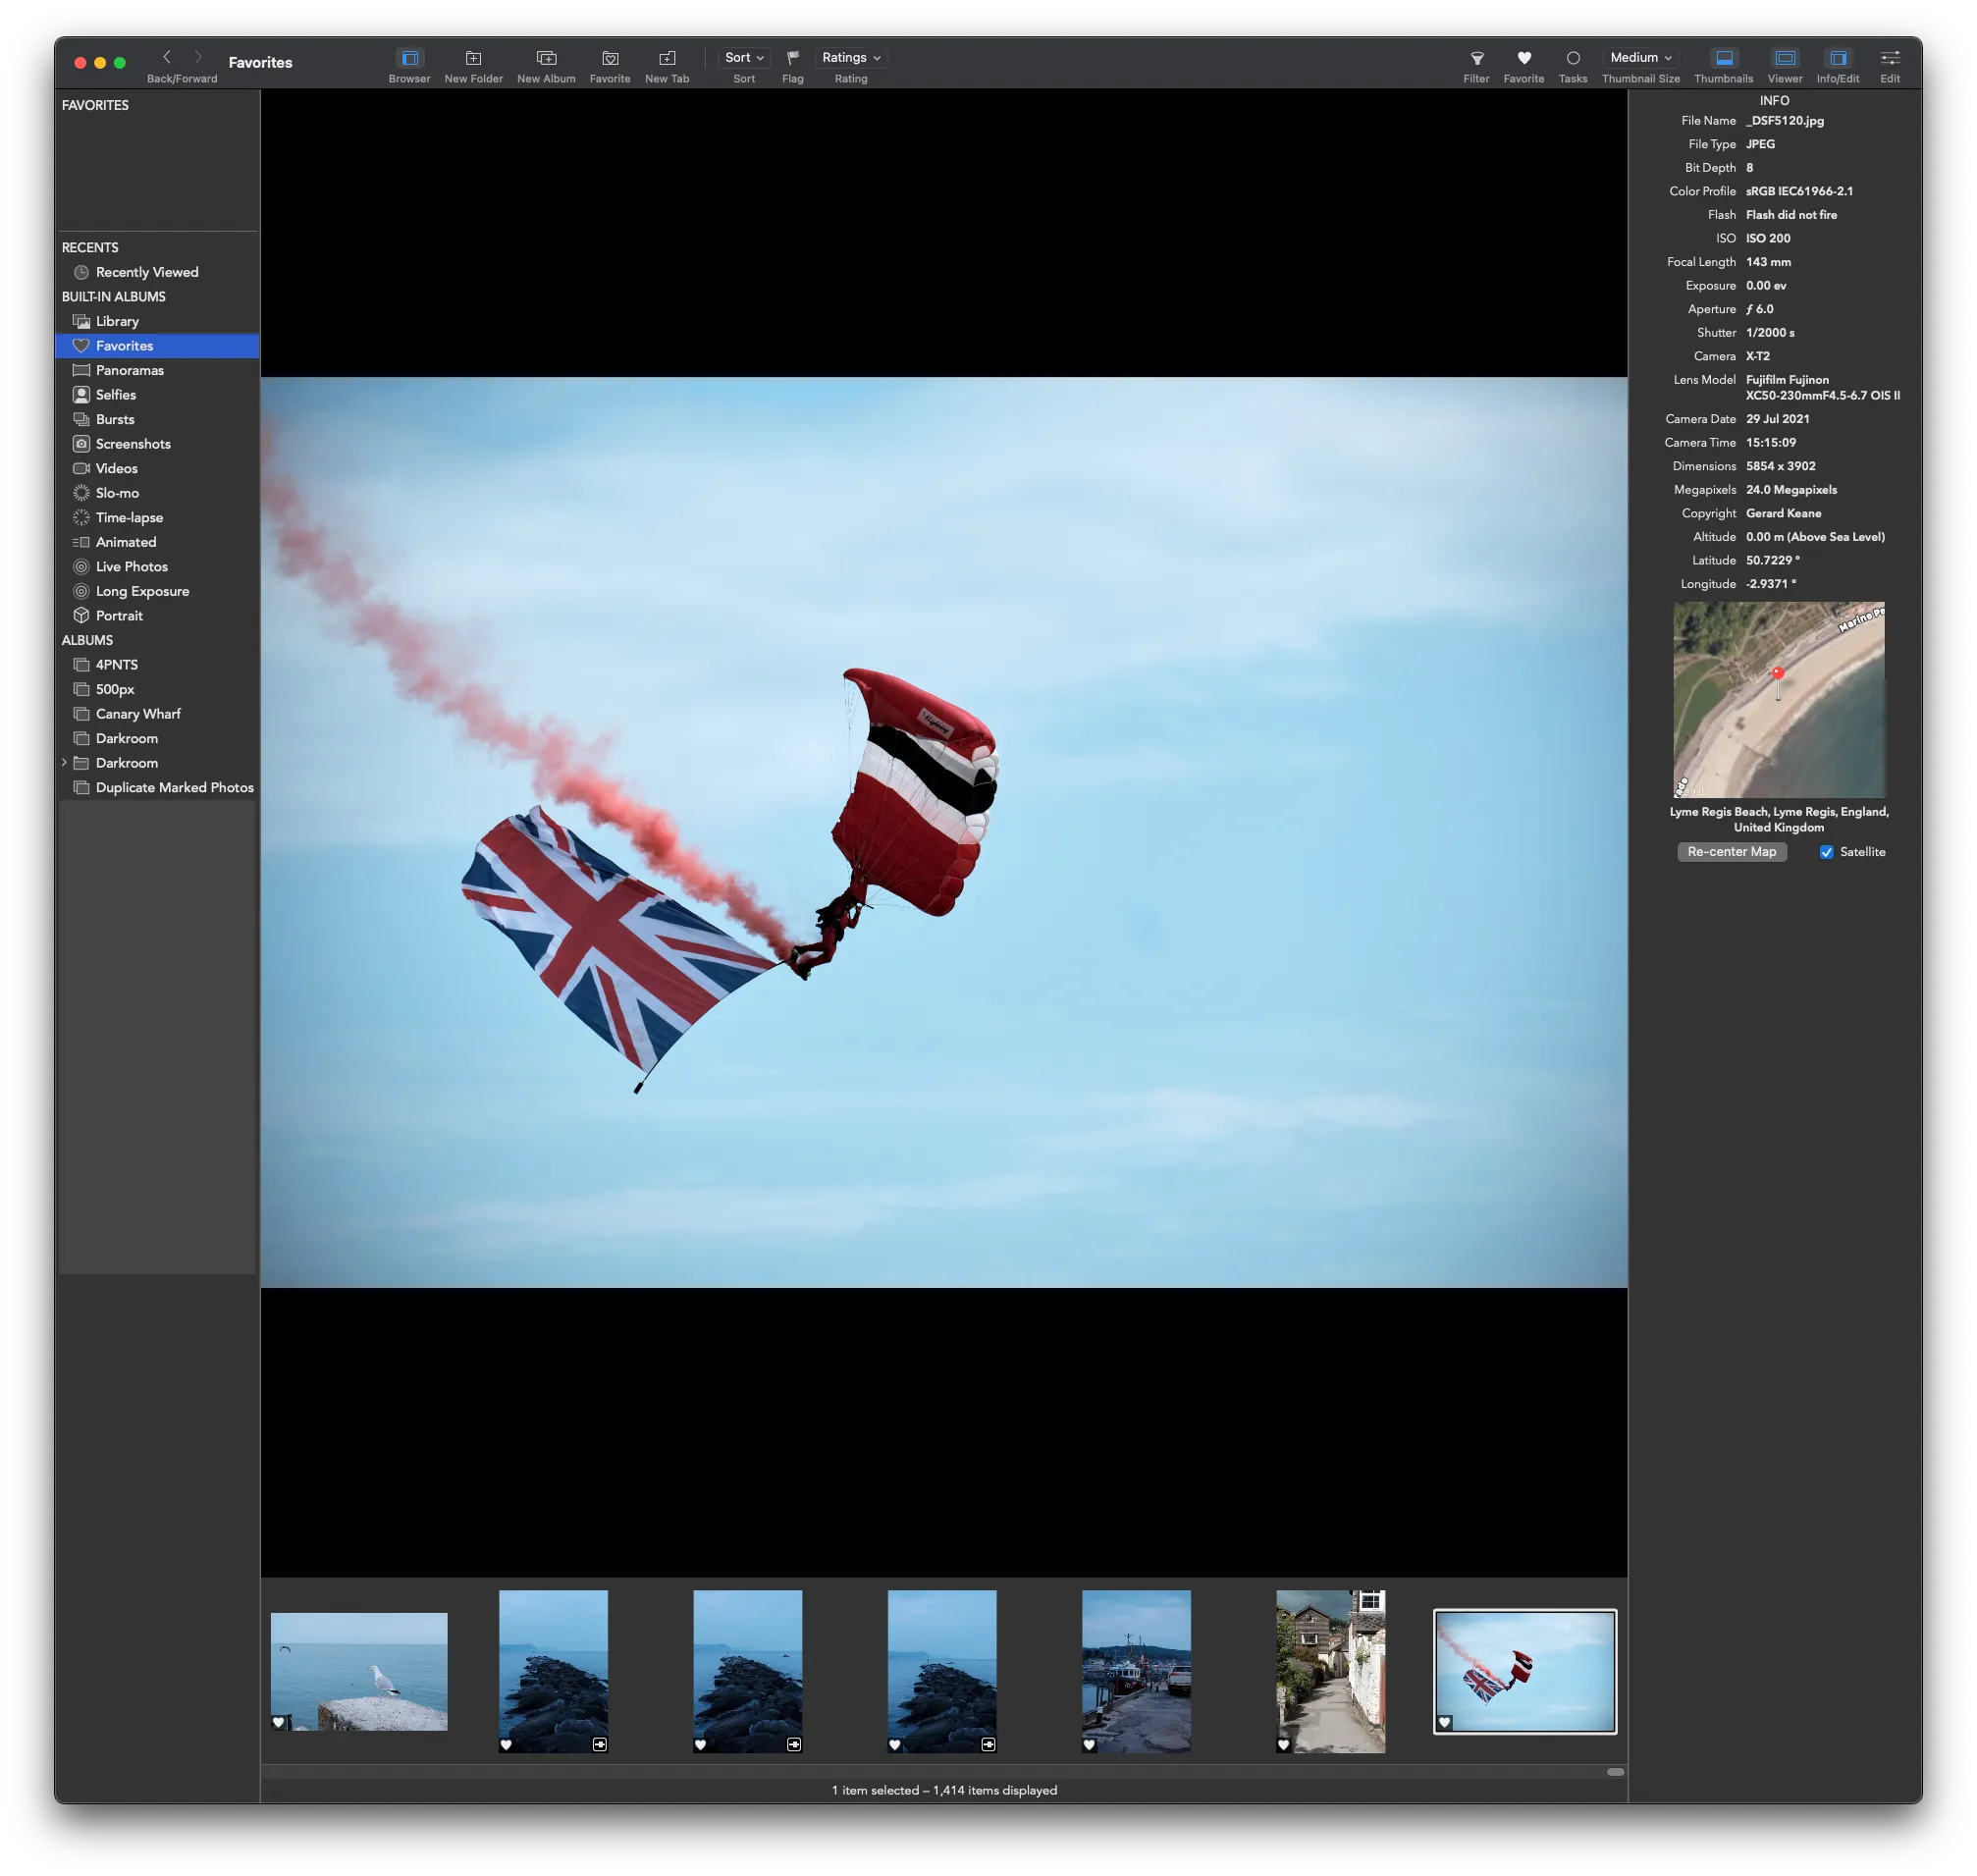The height and width of the screenshot is (1876, 1977).
Task: Select the seagull photo thumbnail
Action: coord(359,1671)
